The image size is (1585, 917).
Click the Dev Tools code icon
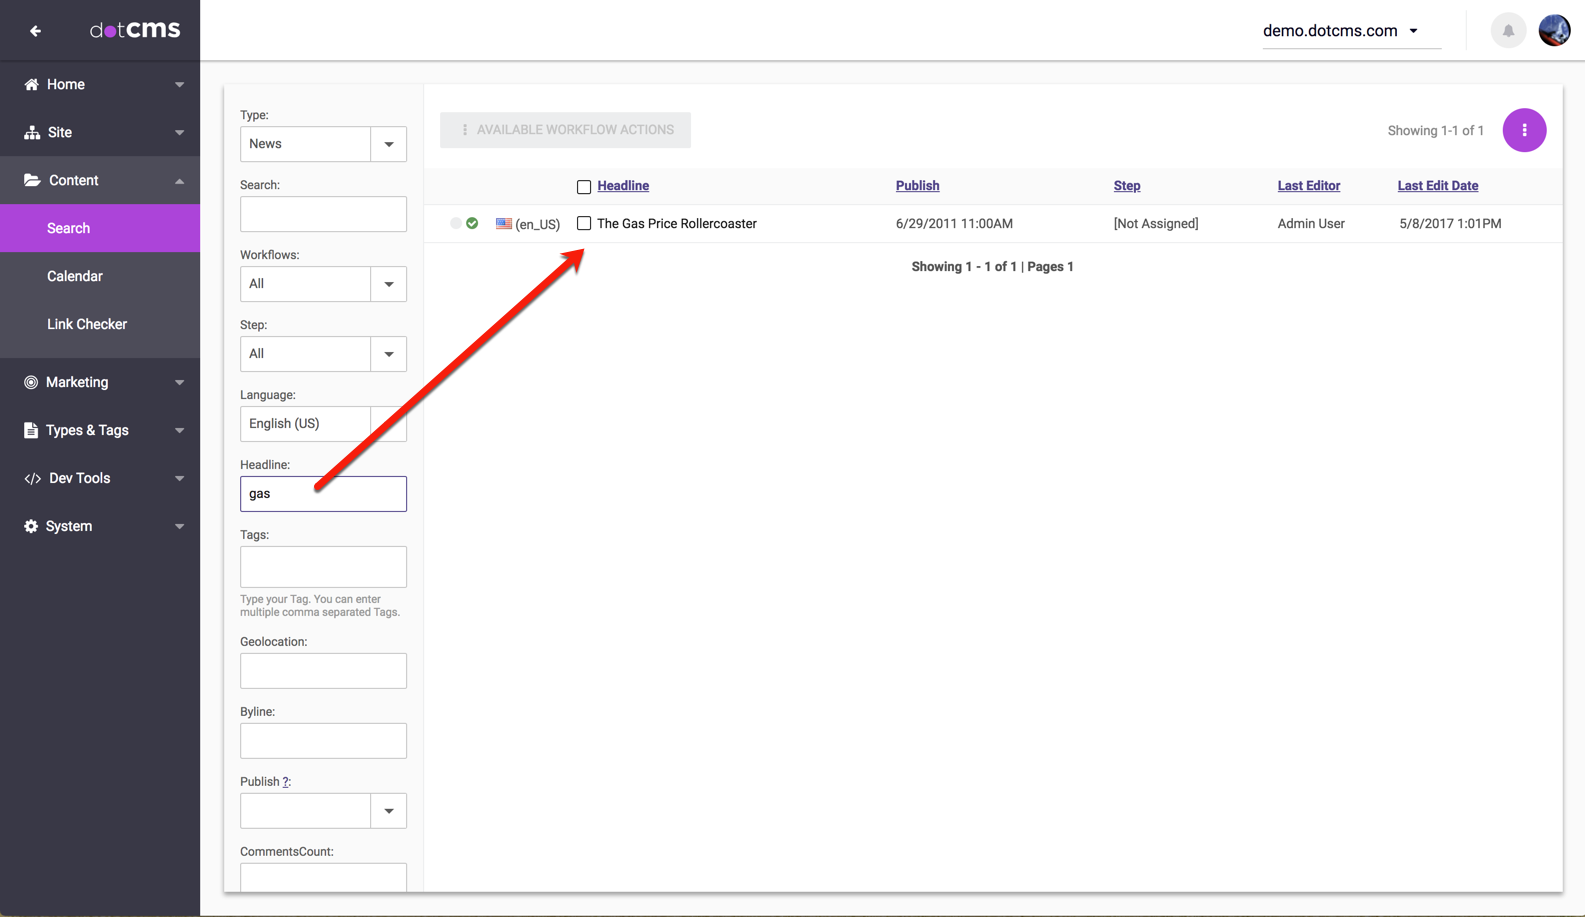[32, 479]
